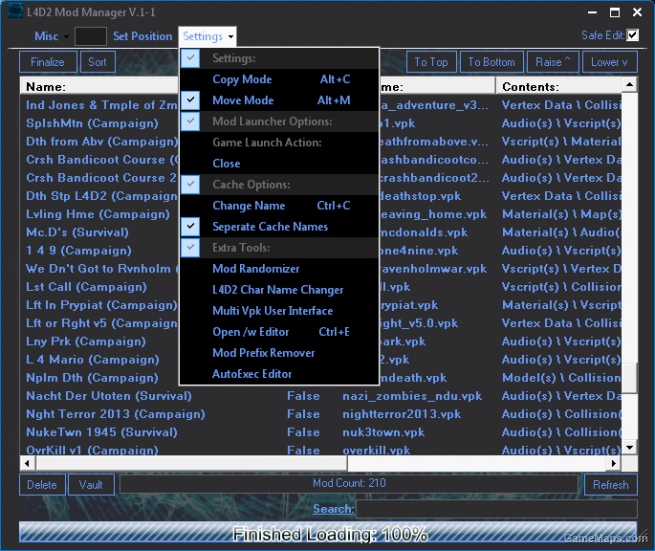Image resolution: width=655 pixels, height=551 pixels.
Task: Open the Misc dropdown menu
Action: click(51, 36)
